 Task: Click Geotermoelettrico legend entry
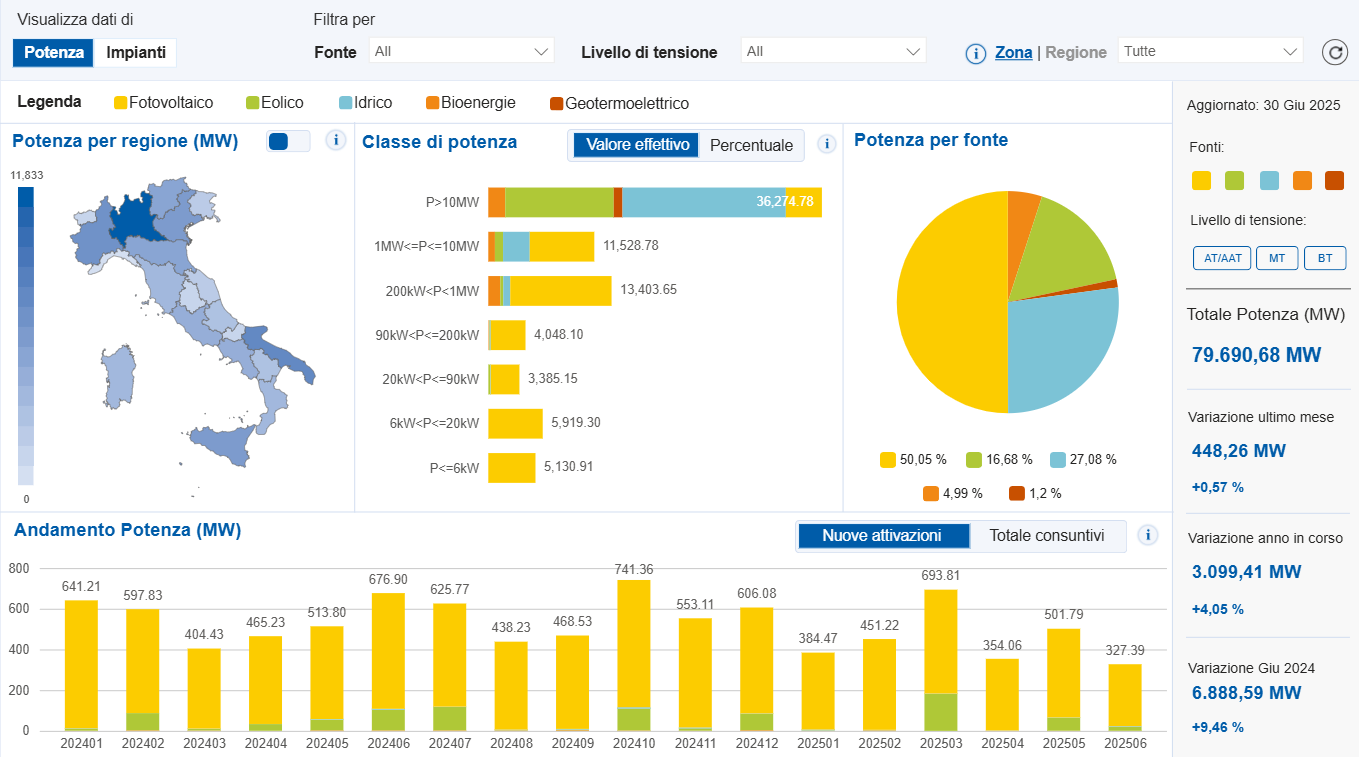619,103
